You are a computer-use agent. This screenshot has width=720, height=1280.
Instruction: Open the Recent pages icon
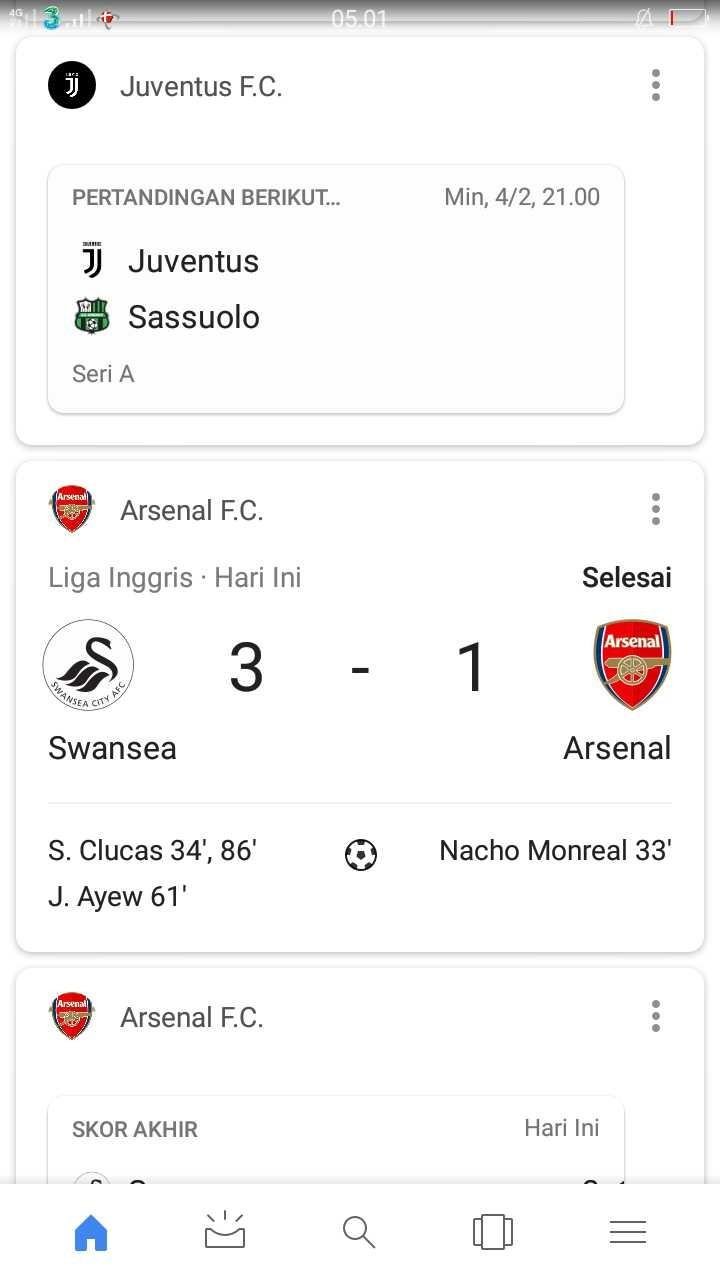pyautogui.click(x=493, y=1231)
